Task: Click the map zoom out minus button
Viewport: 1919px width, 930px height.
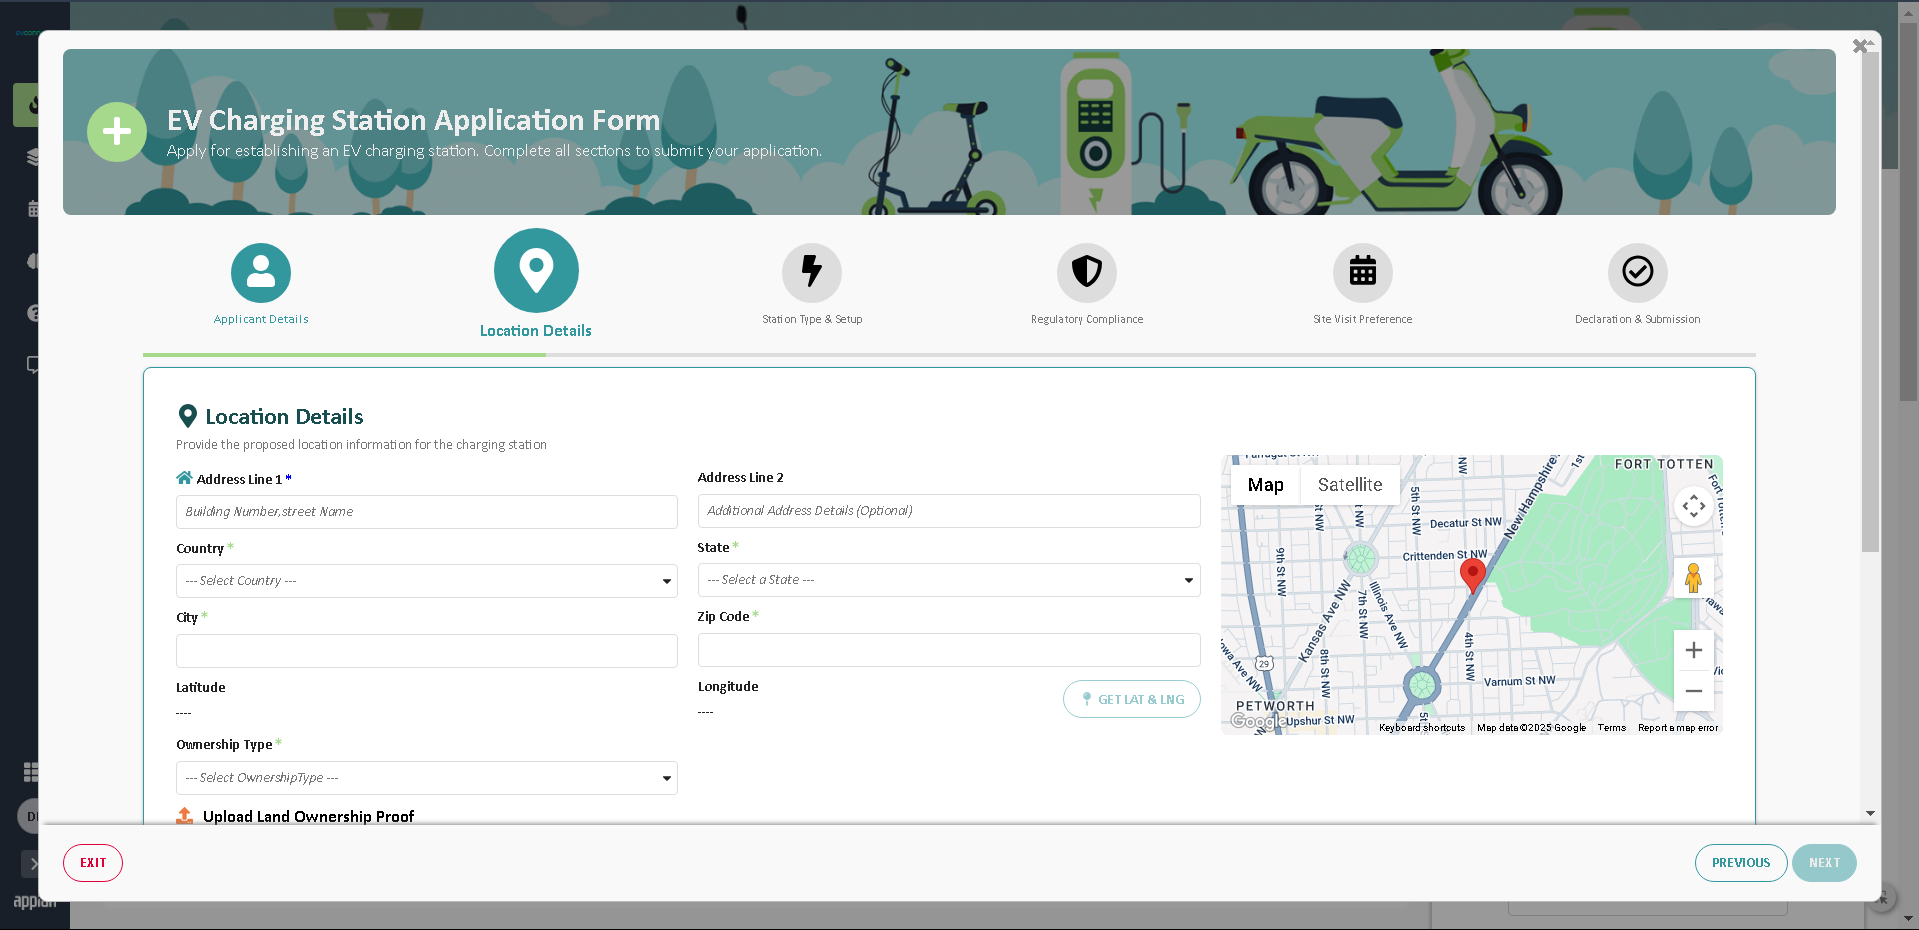Action: pos(1693,691)
